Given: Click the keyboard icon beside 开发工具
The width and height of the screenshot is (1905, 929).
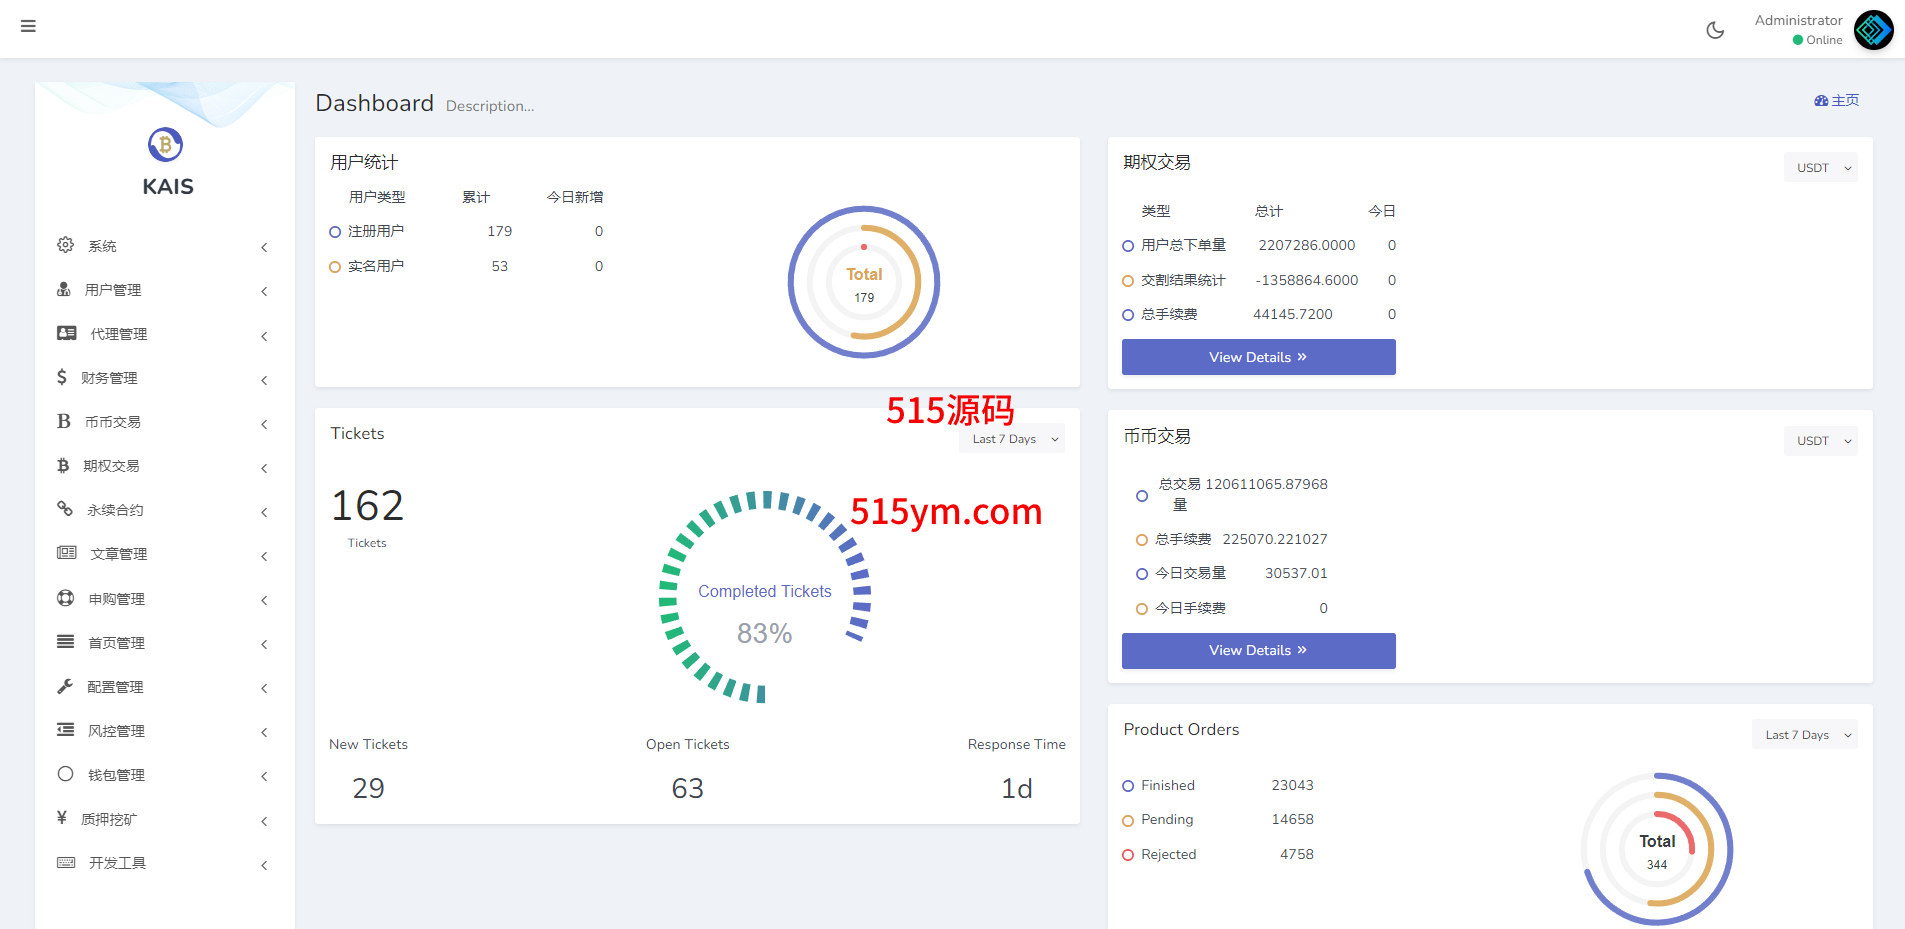Looking at the screenshot, I should tap(66, 862).
